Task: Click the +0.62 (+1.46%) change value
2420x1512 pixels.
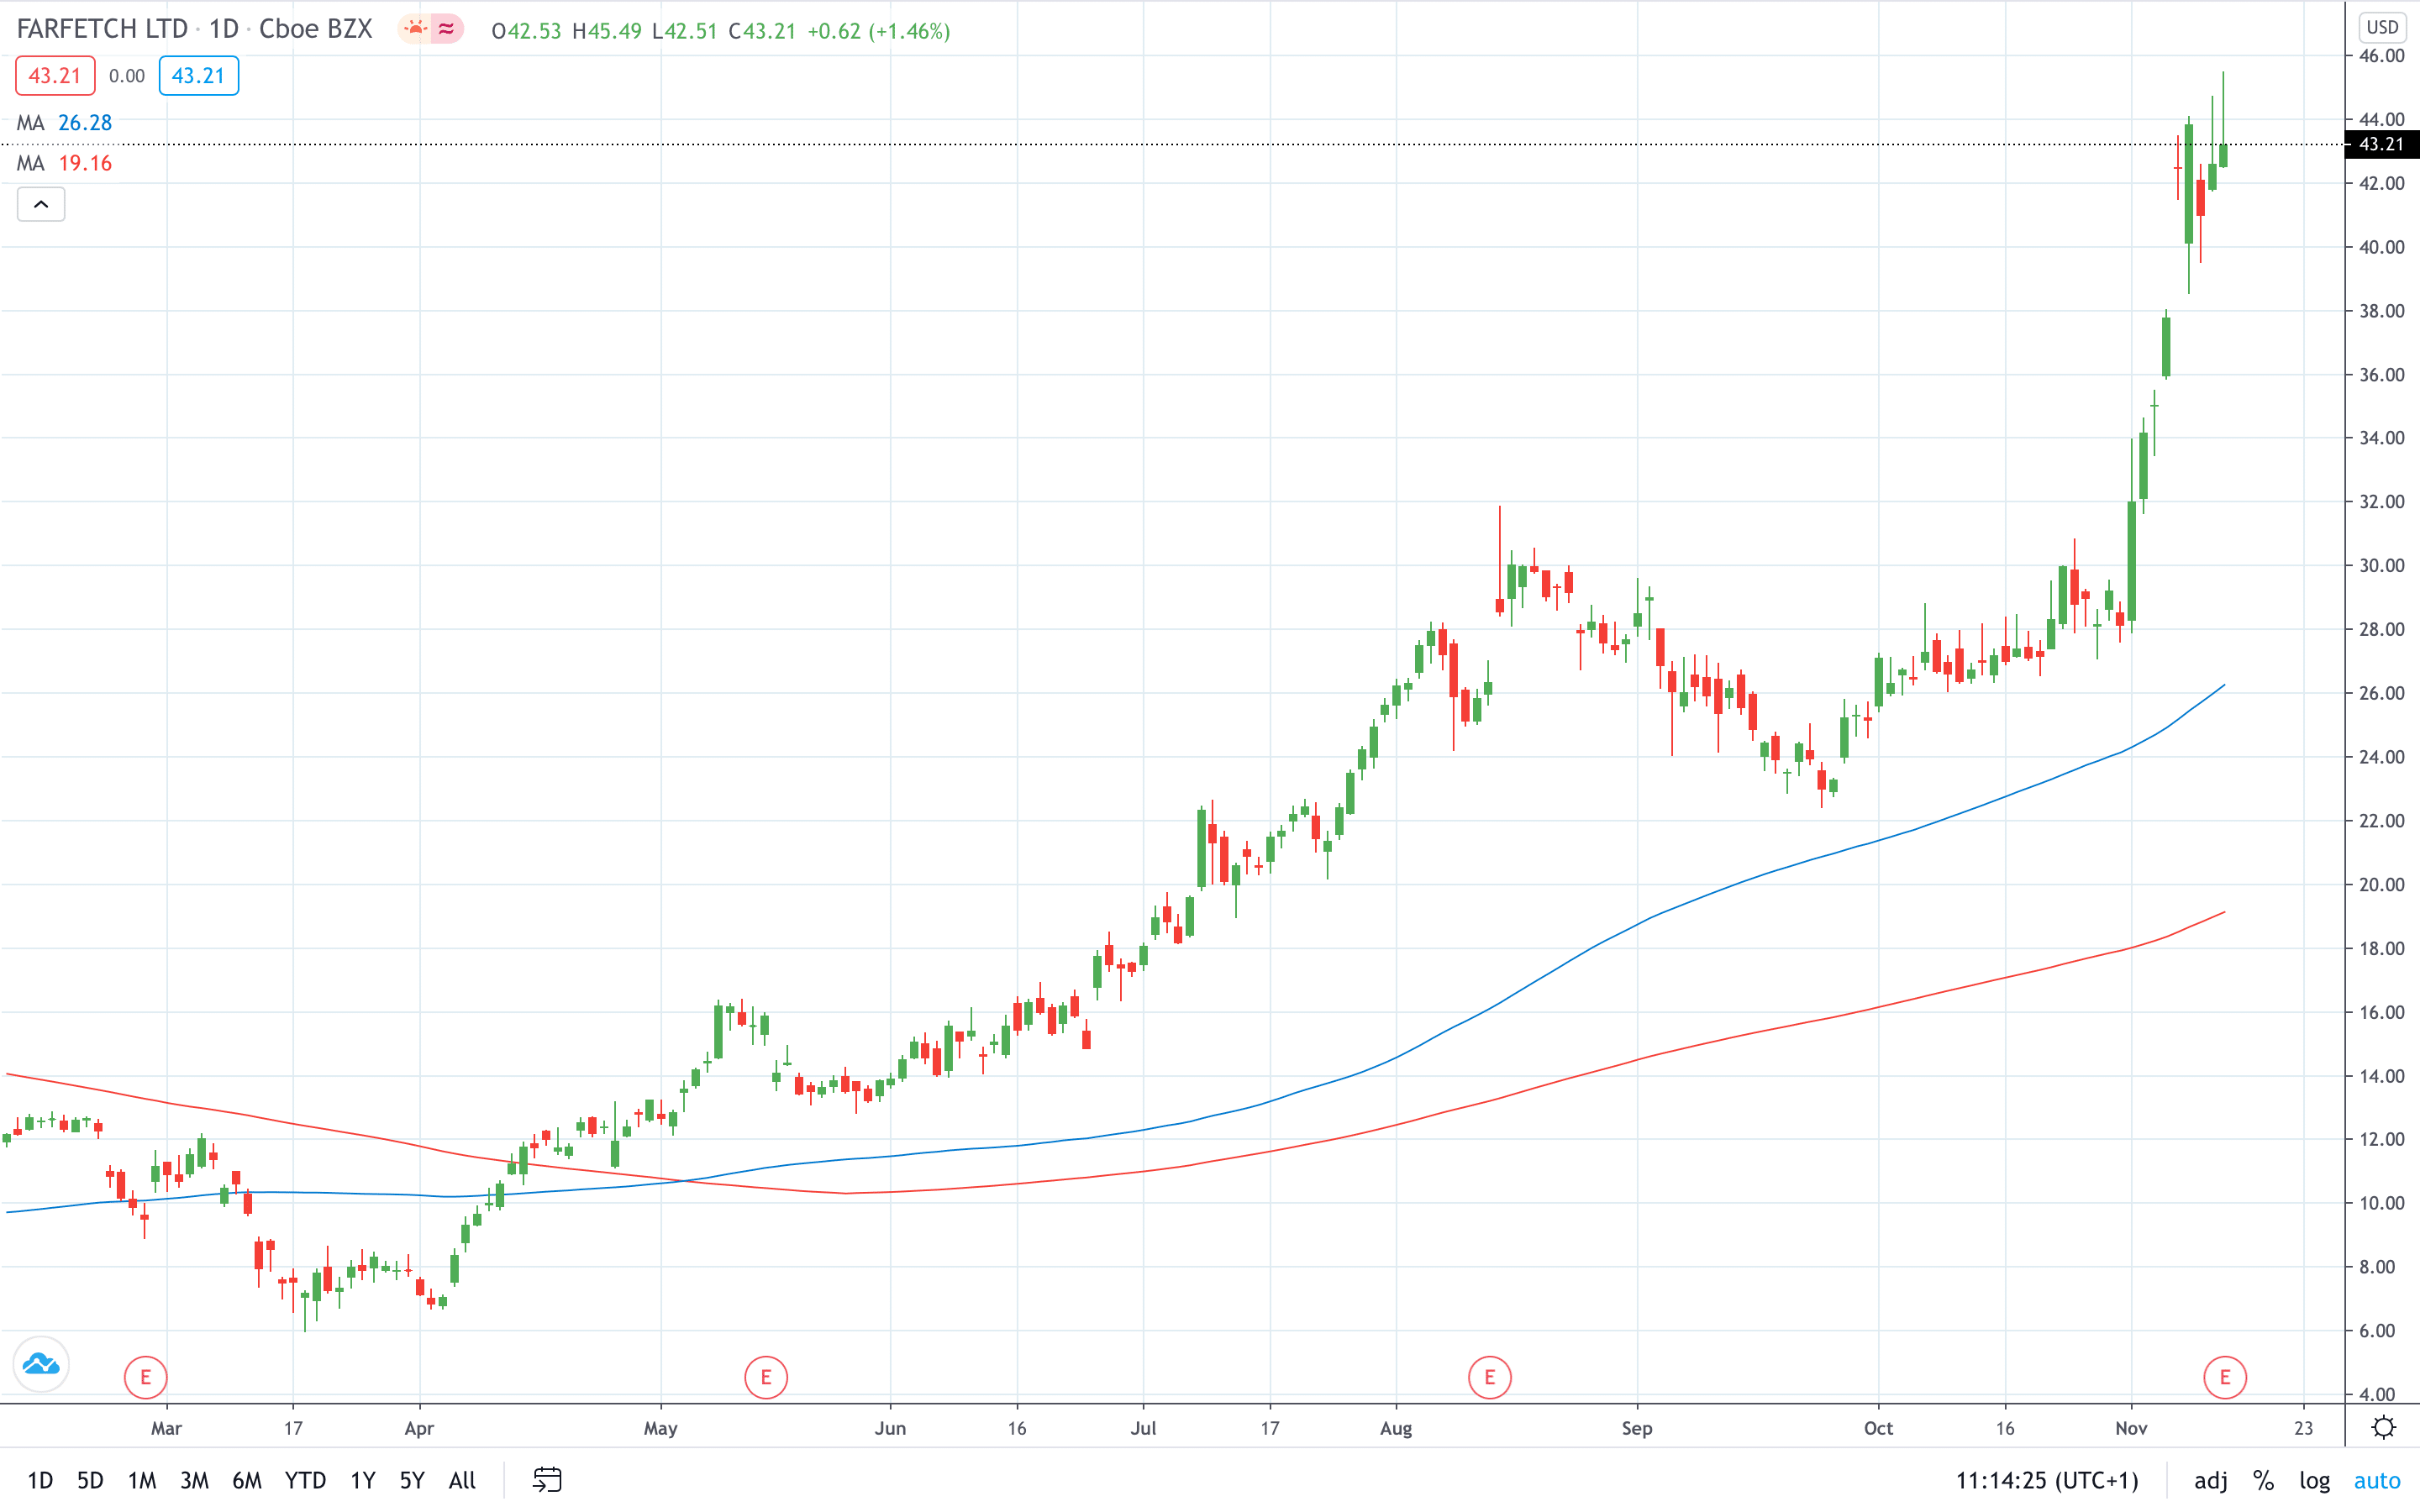Action: tap(878, 31)
